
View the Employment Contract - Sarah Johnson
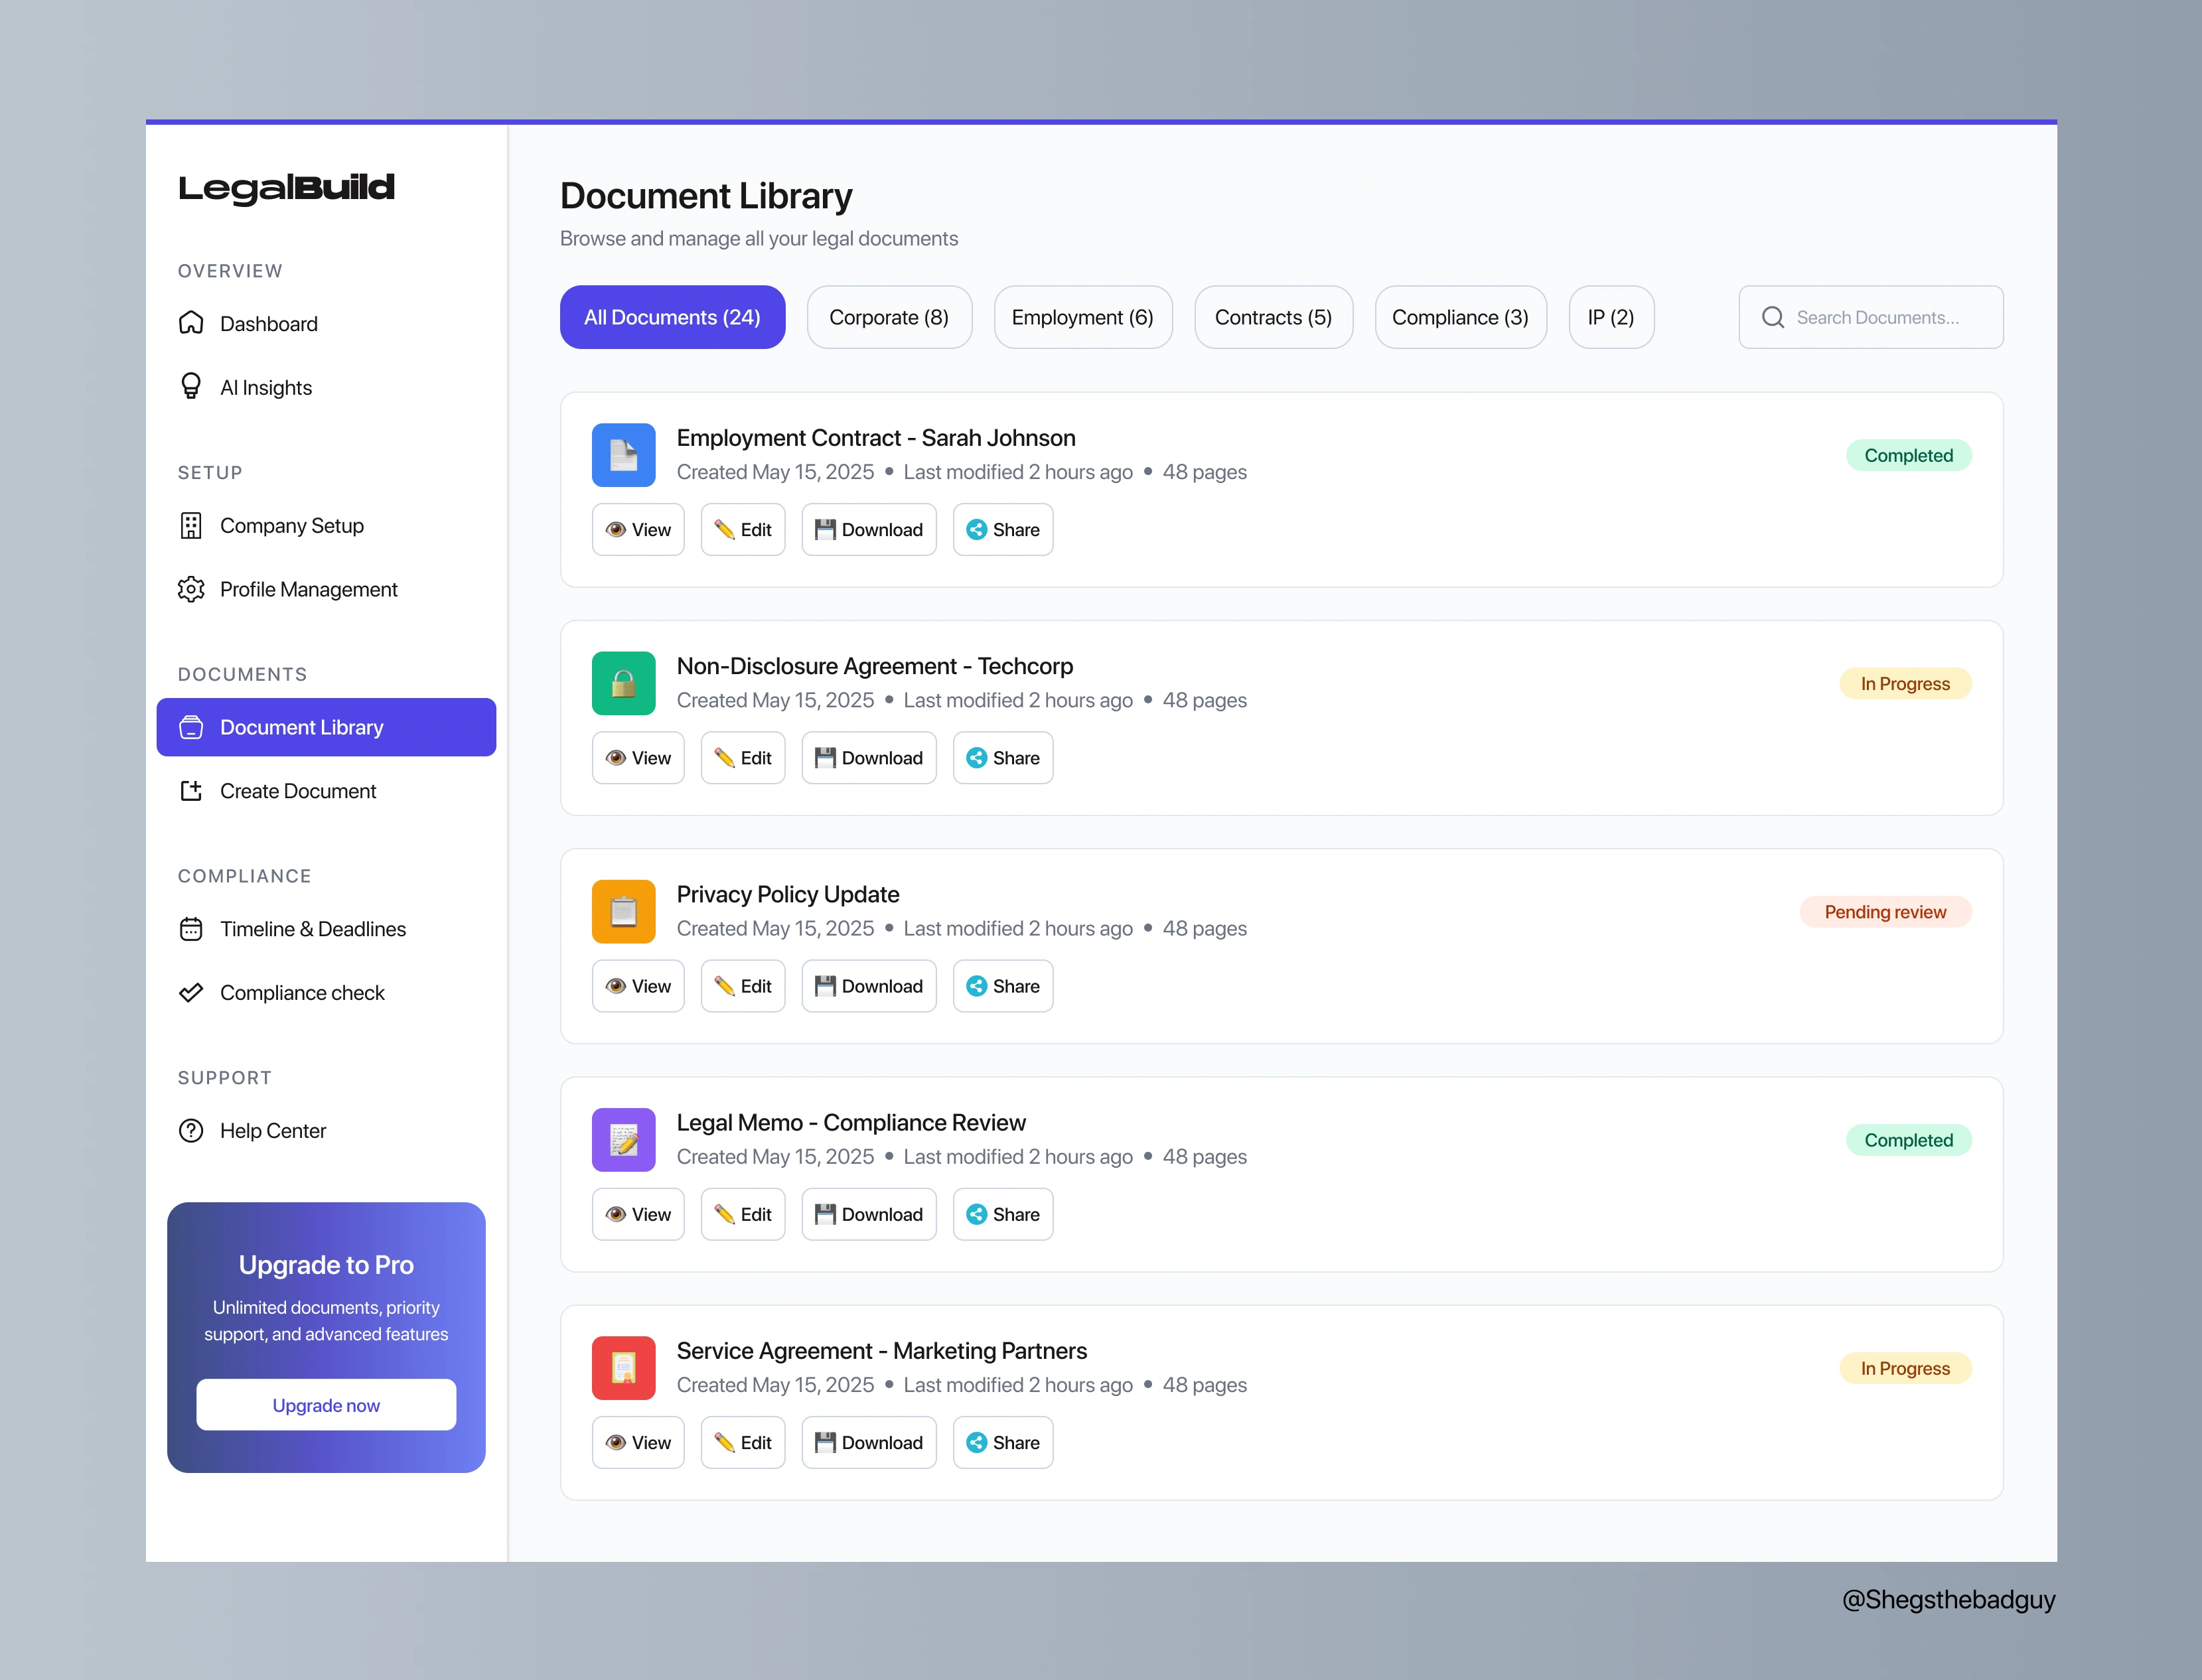[x=638, y=530]
